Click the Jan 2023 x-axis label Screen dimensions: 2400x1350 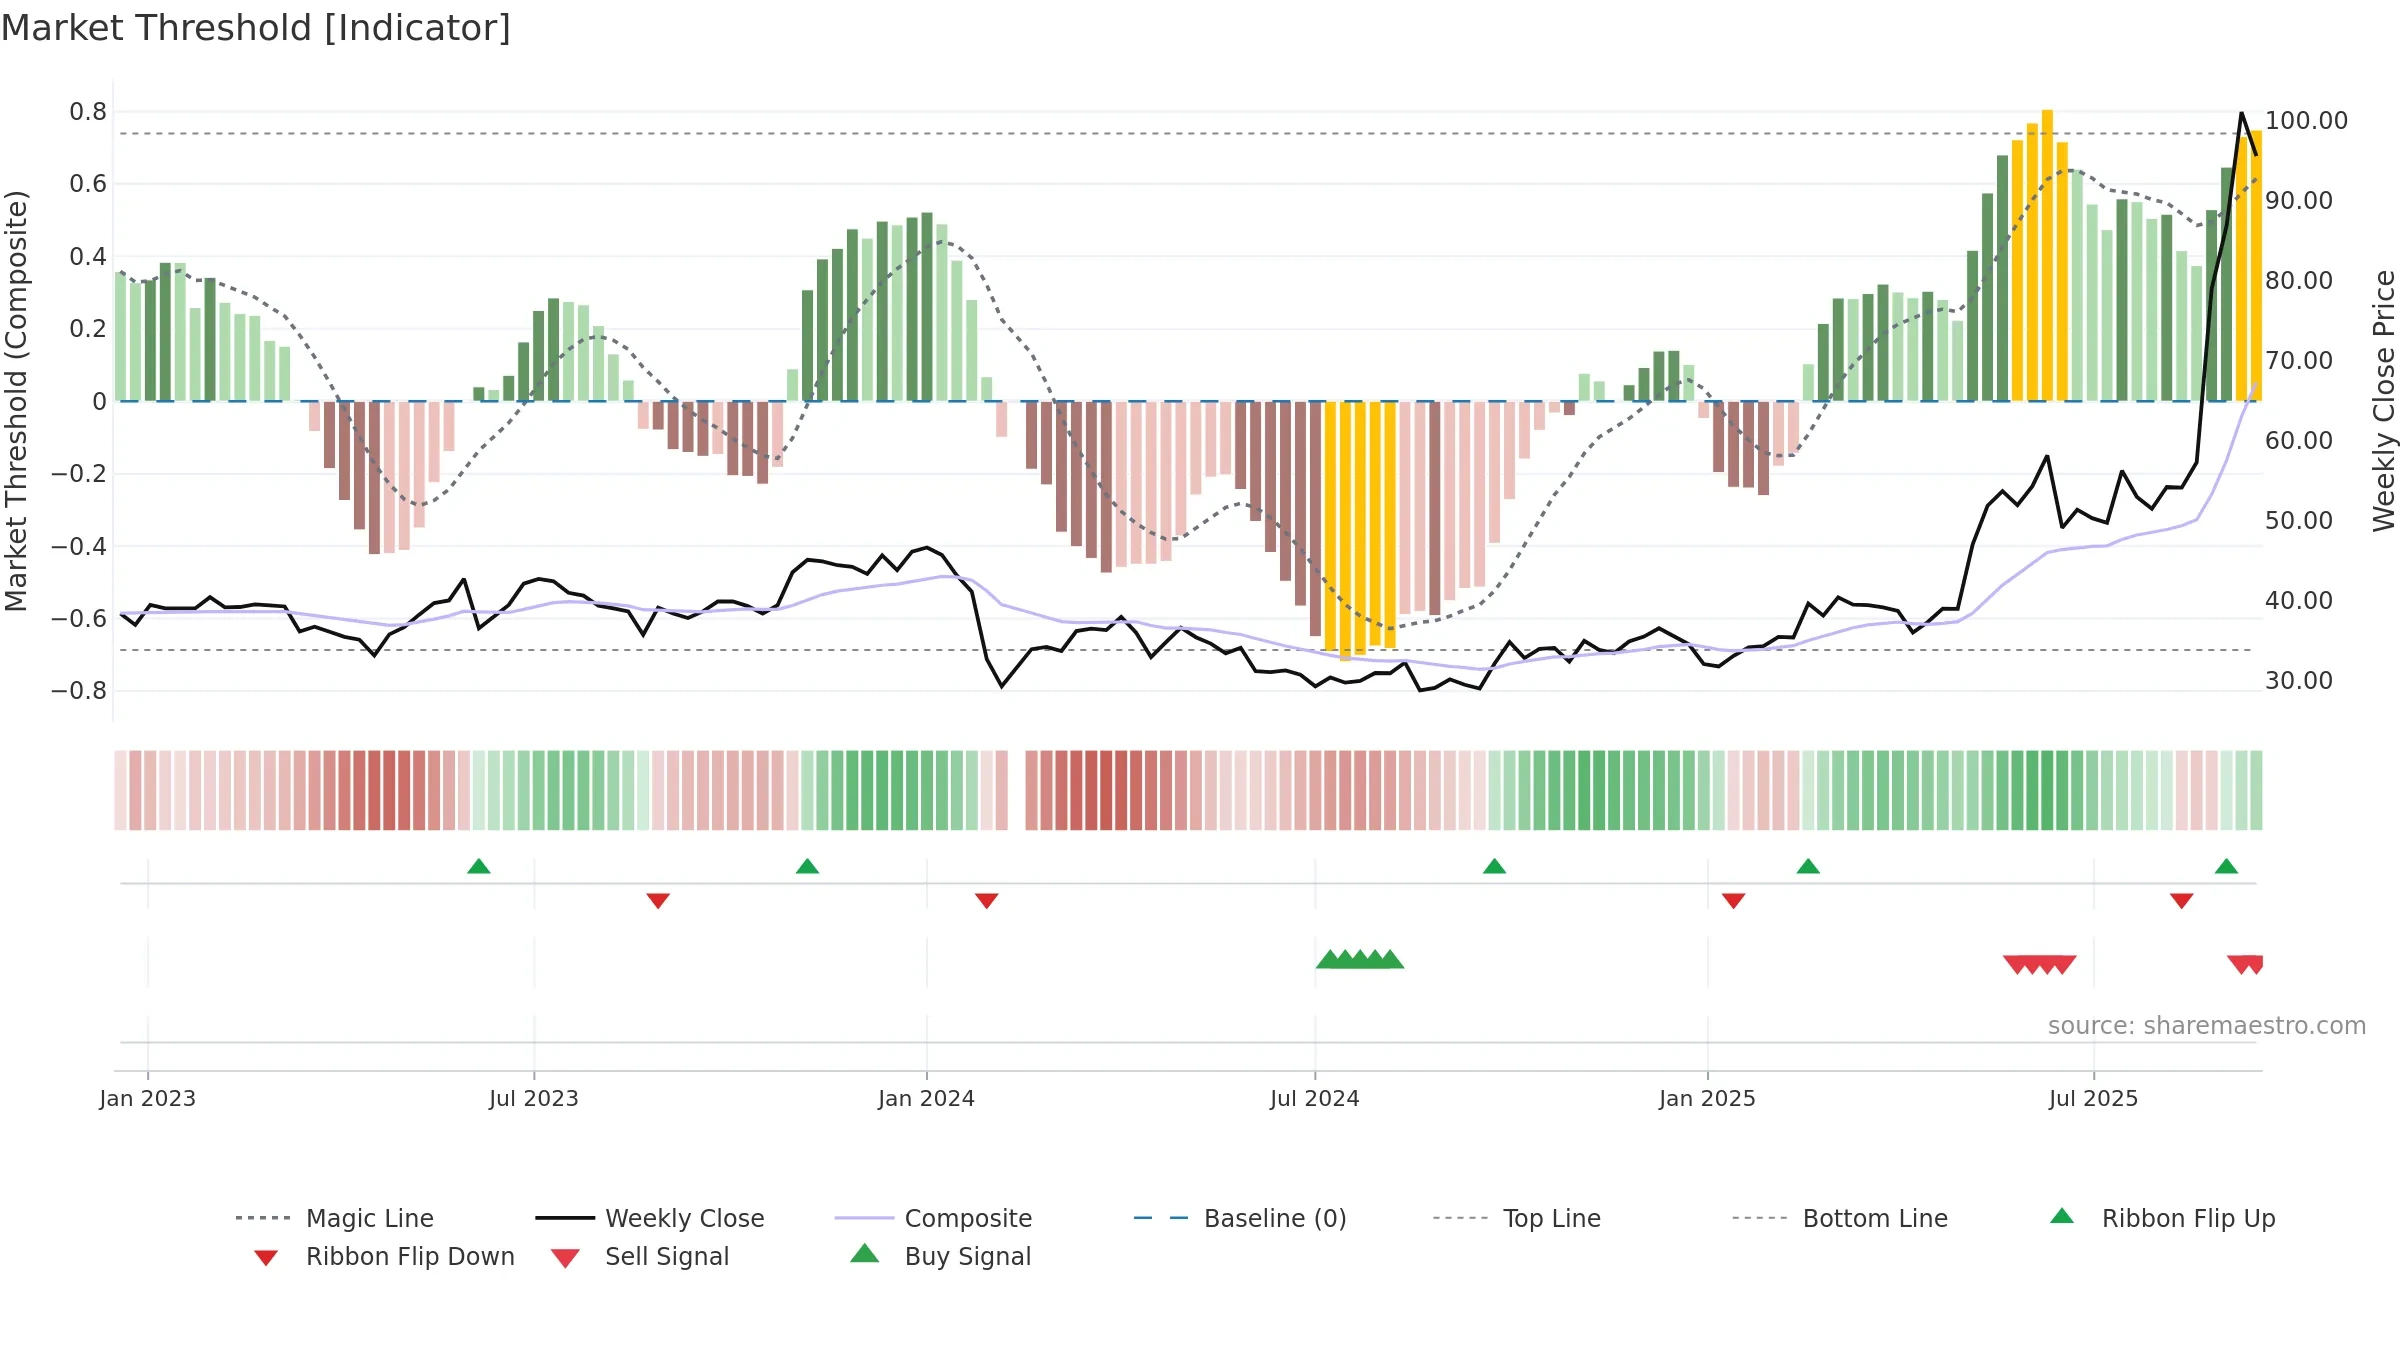point(148,1098)
